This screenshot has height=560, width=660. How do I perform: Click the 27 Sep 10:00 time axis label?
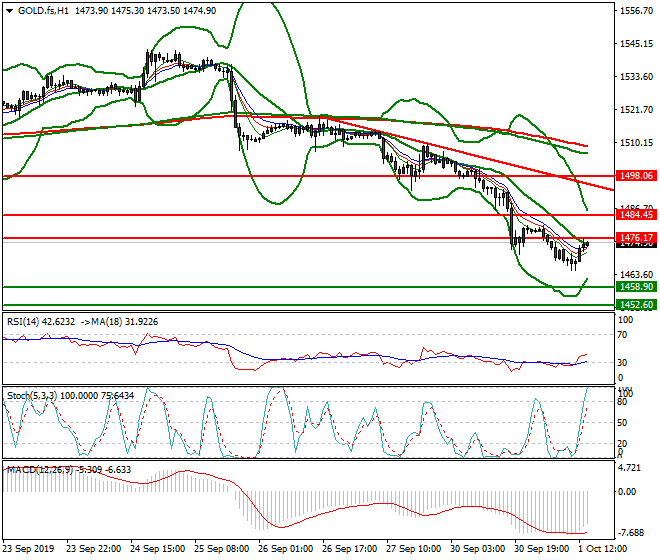pyautogui.click(x=413, y=549)
